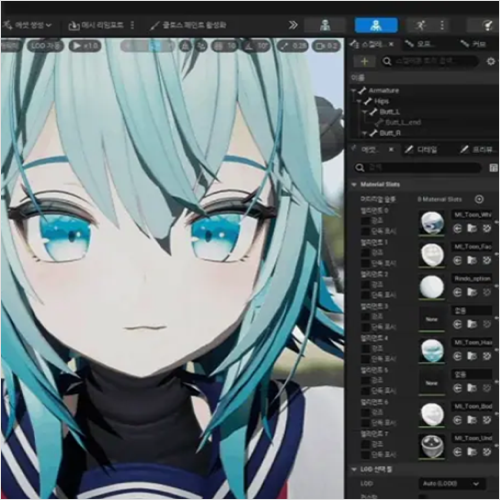Click the green plus button in the Skeleton Tree
The width and height of the screenshot is (500, 500).
(364, 61)
